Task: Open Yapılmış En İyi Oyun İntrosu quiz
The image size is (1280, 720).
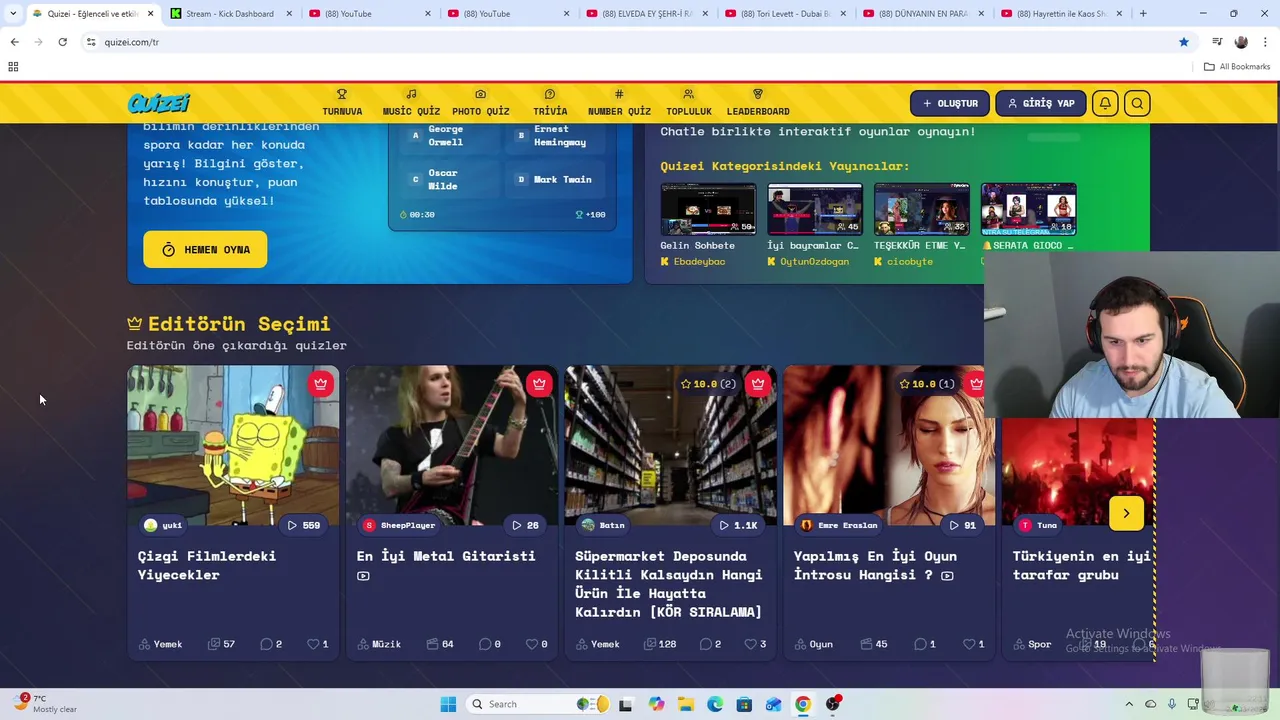Action: 875,565
